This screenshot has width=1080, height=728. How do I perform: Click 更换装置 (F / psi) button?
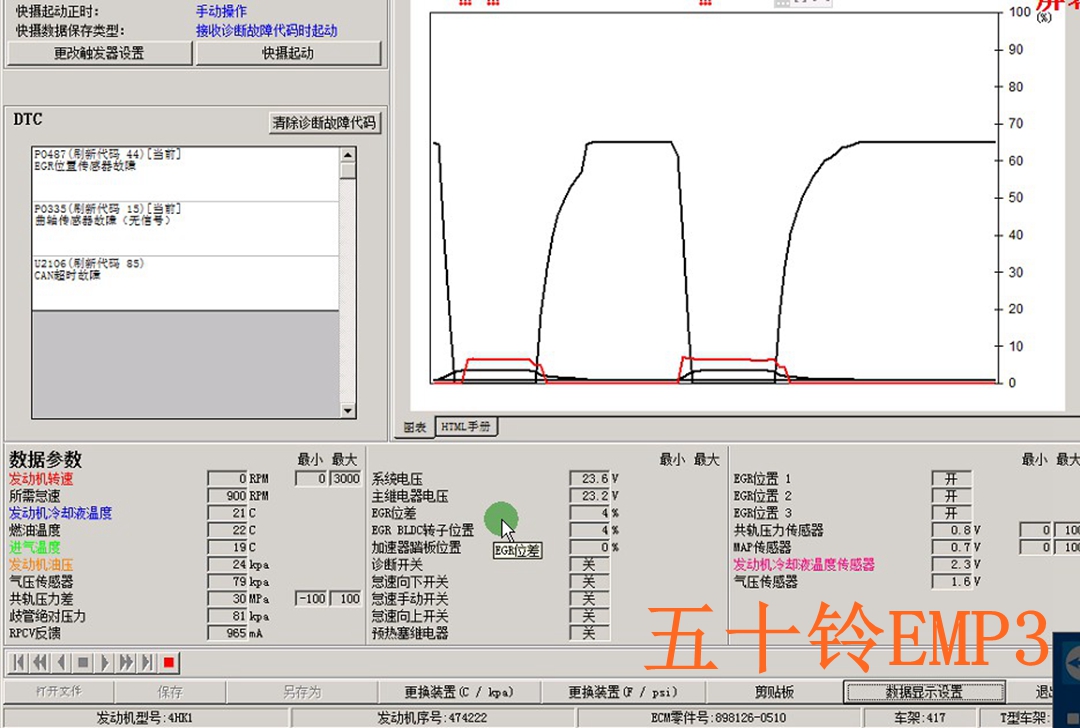click(623, 691)
